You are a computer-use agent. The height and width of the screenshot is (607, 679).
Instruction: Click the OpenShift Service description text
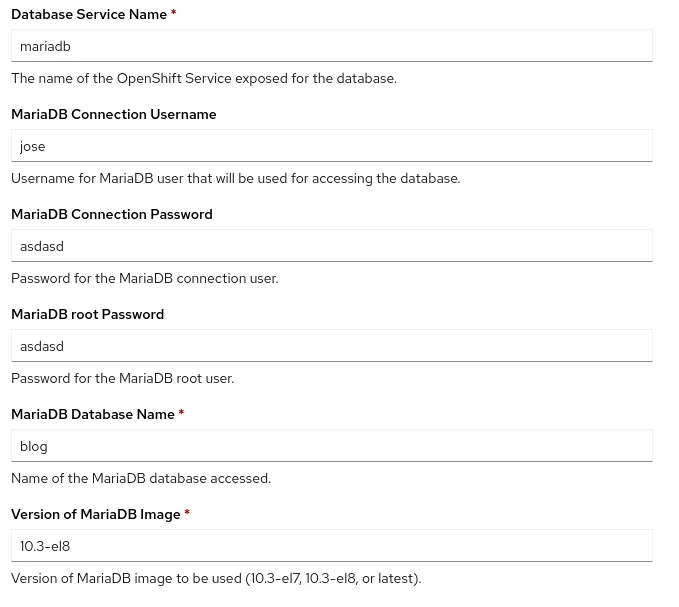204,78
